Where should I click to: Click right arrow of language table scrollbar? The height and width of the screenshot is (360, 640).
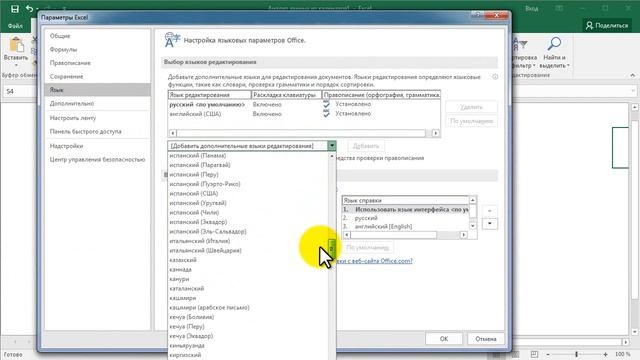click(x=436, y=133)
